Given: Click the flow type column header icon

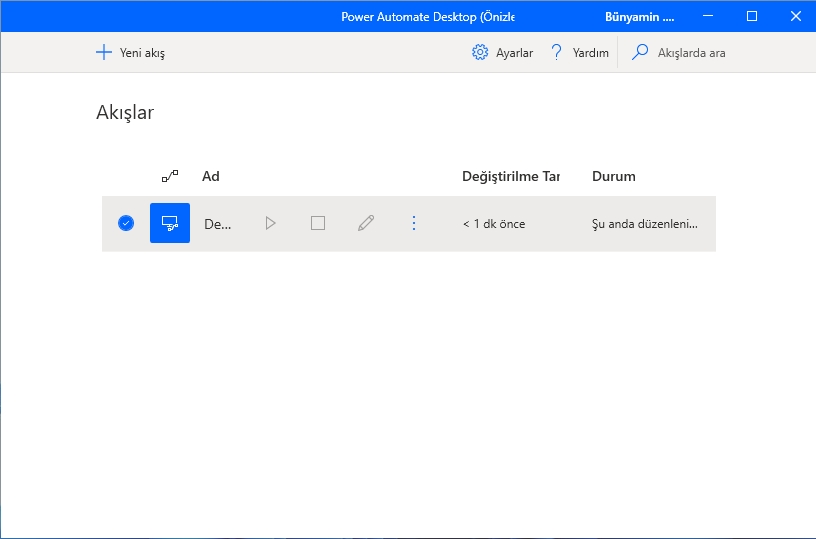Looking at the screenshot, I should point(170,176).
